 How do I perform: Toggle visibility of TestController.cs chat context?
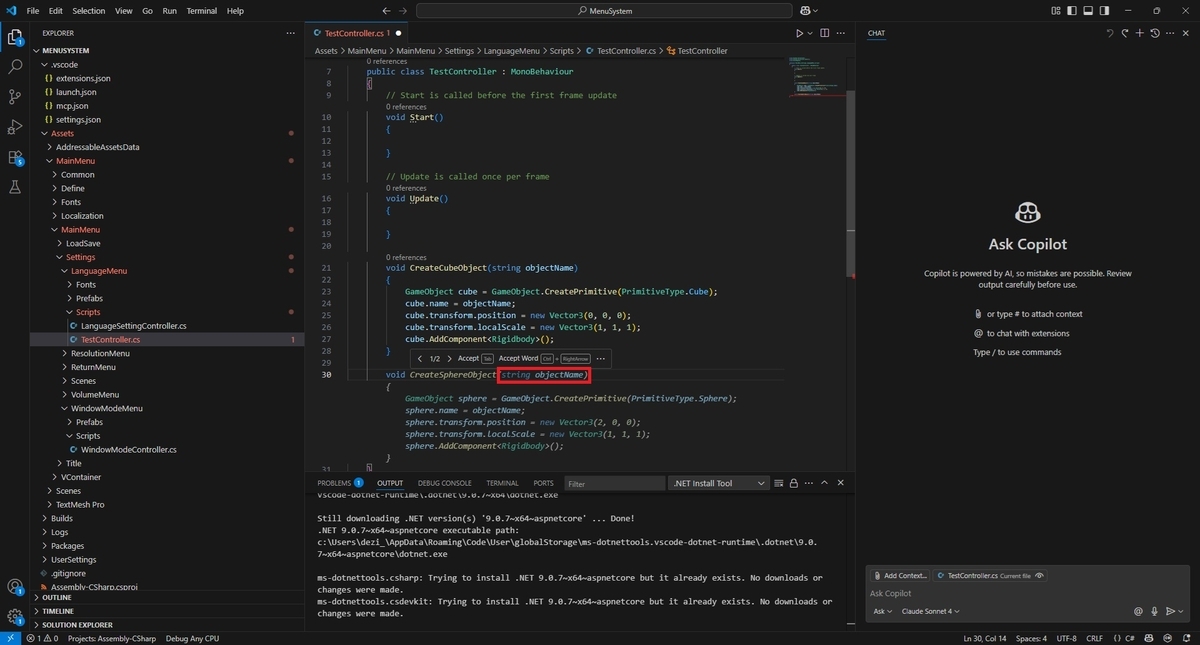point(1040,576)
